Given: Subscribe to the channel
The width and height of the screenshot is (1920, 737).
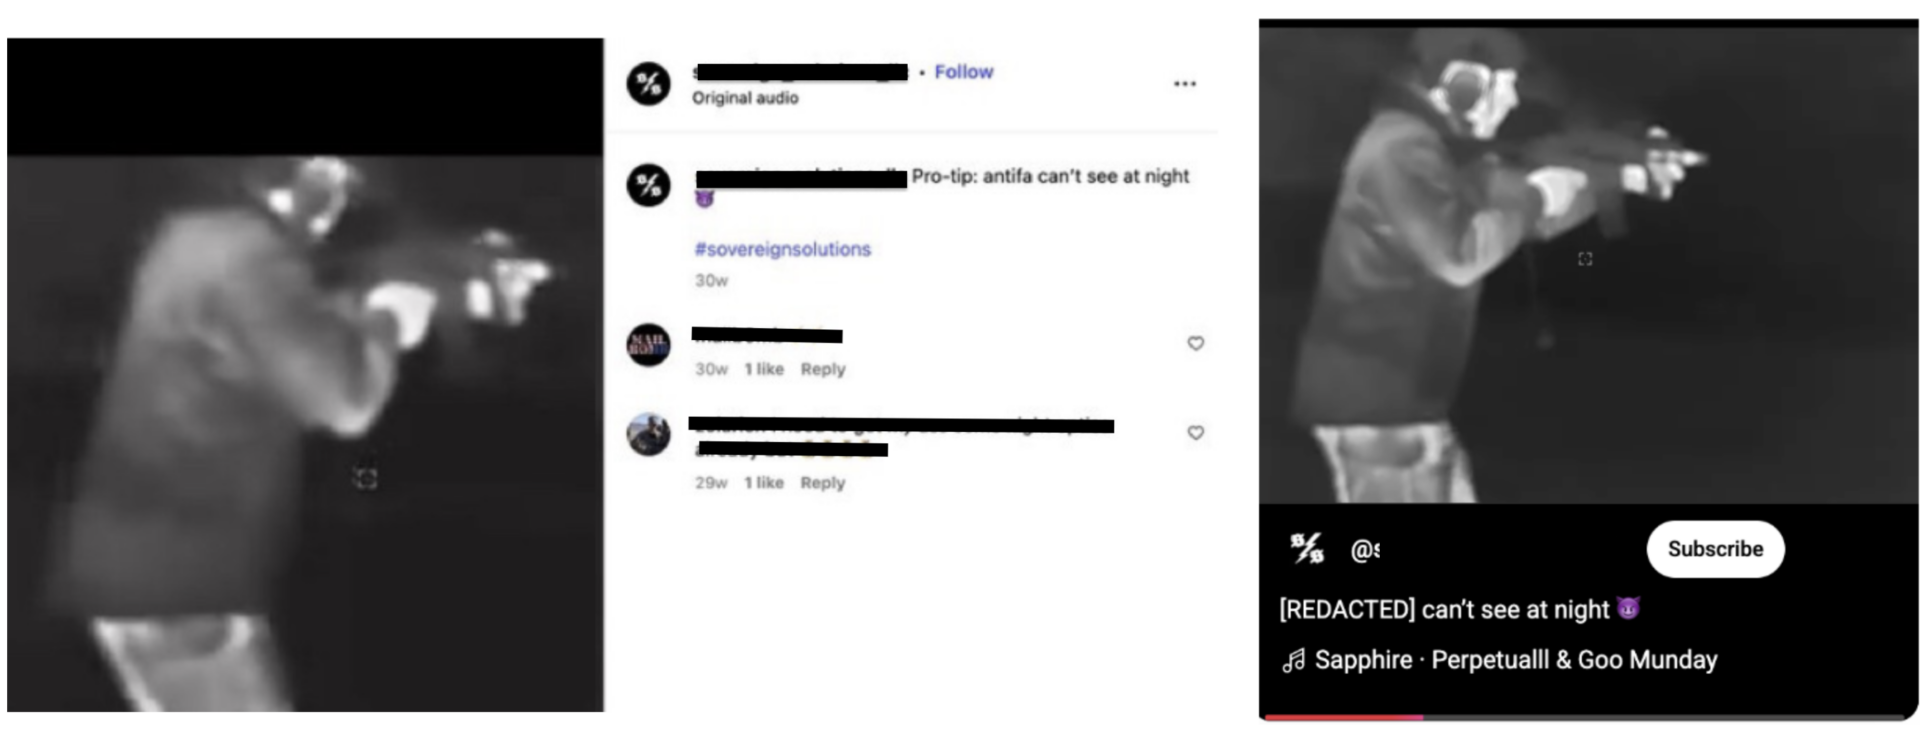Looking at the screenshot, I should pyautogui.click(x=1715, y=549).
